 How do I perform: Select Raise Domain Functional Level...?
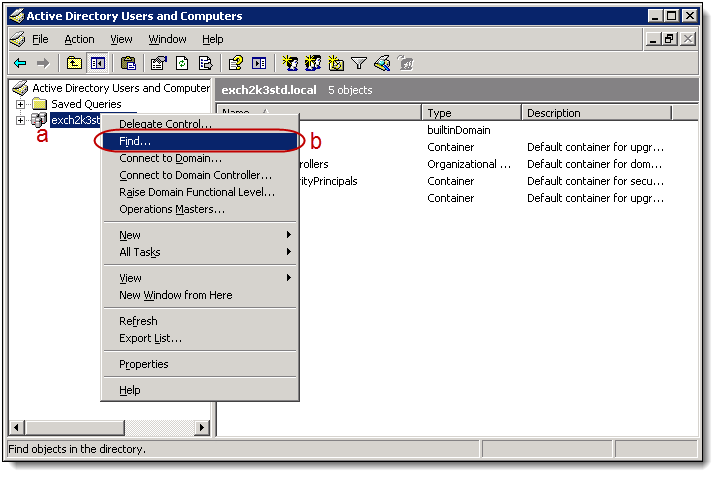click(x=200, y=192)
